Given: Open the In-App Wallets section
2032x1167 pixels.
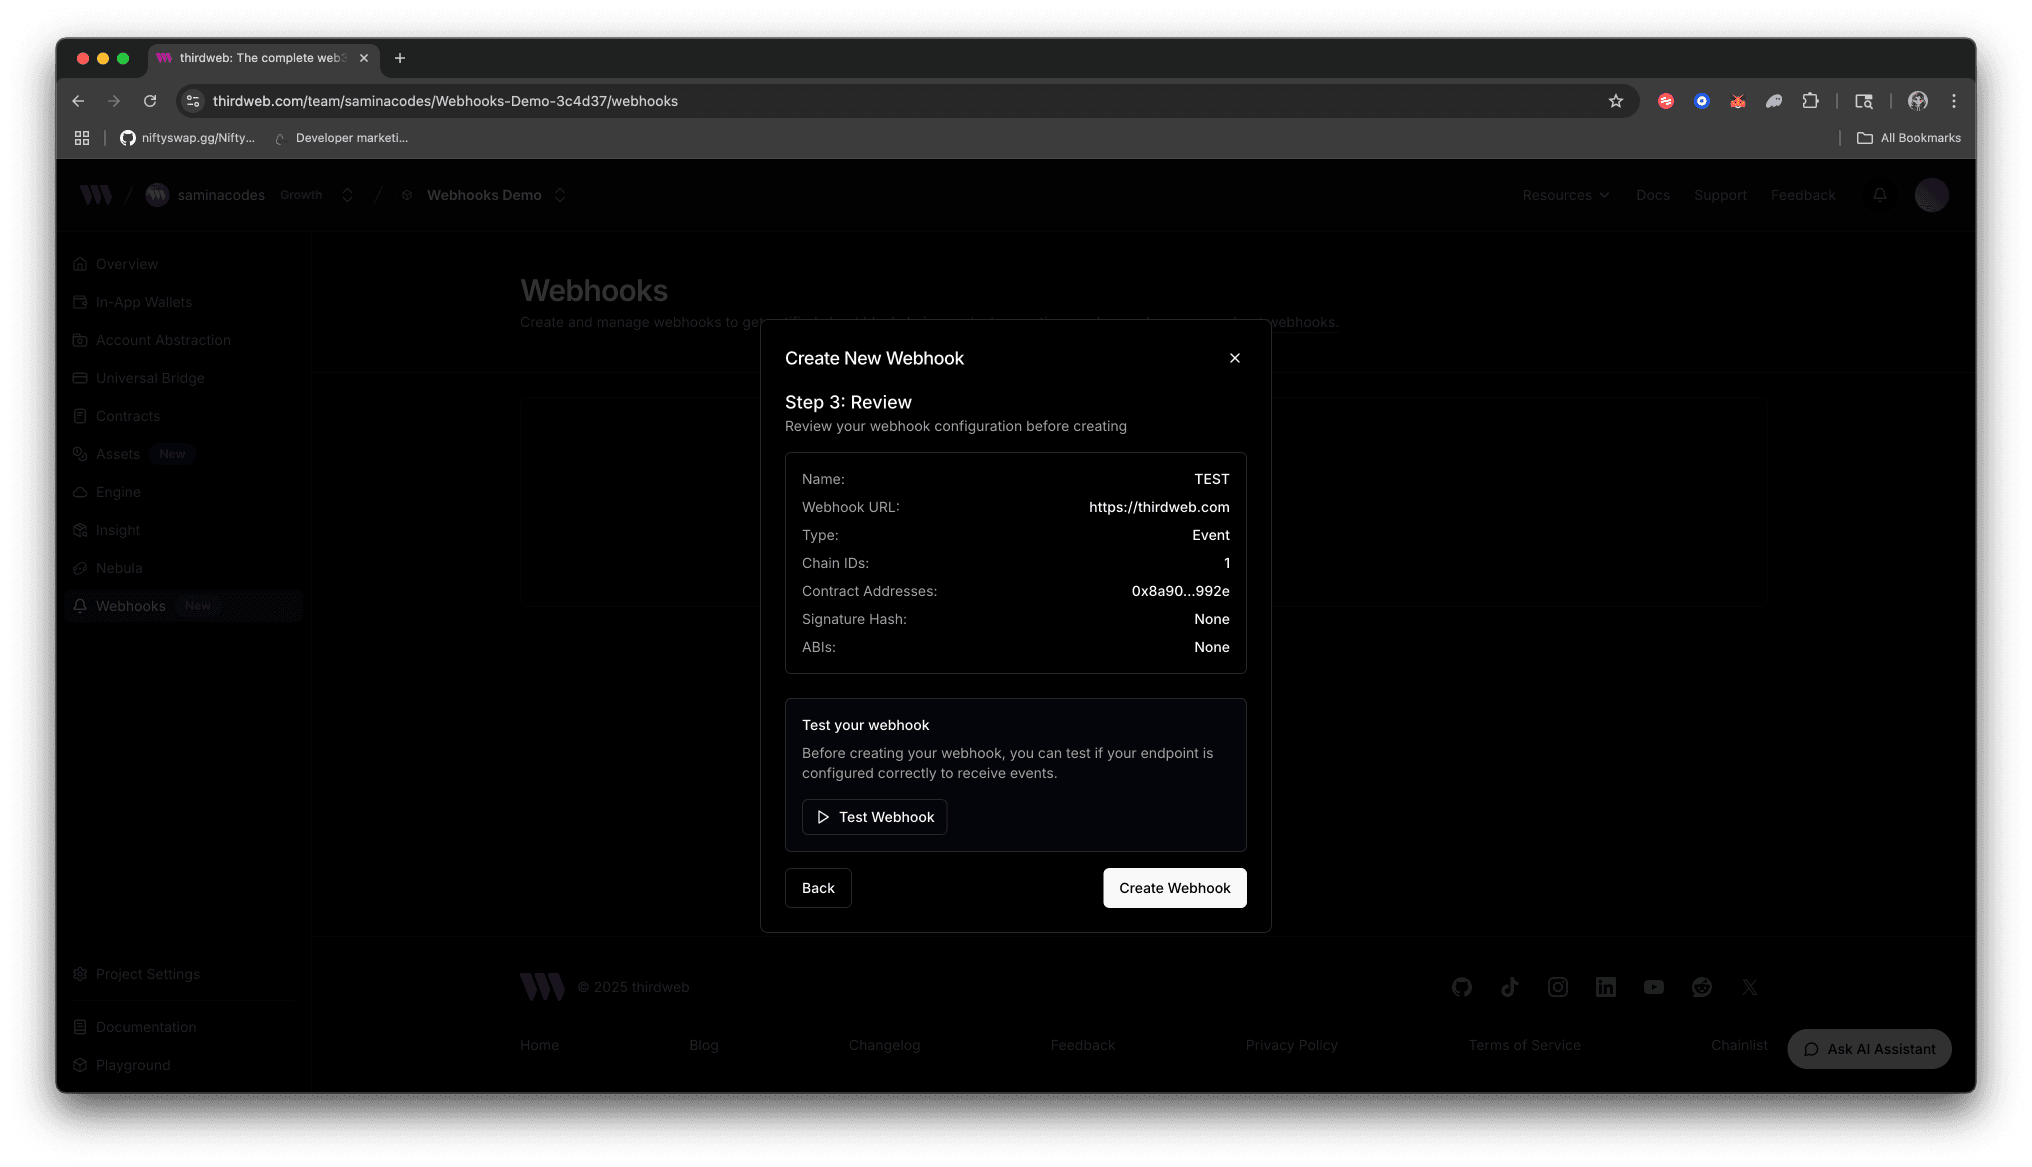Looking at the screenshot, I should 143,301.
